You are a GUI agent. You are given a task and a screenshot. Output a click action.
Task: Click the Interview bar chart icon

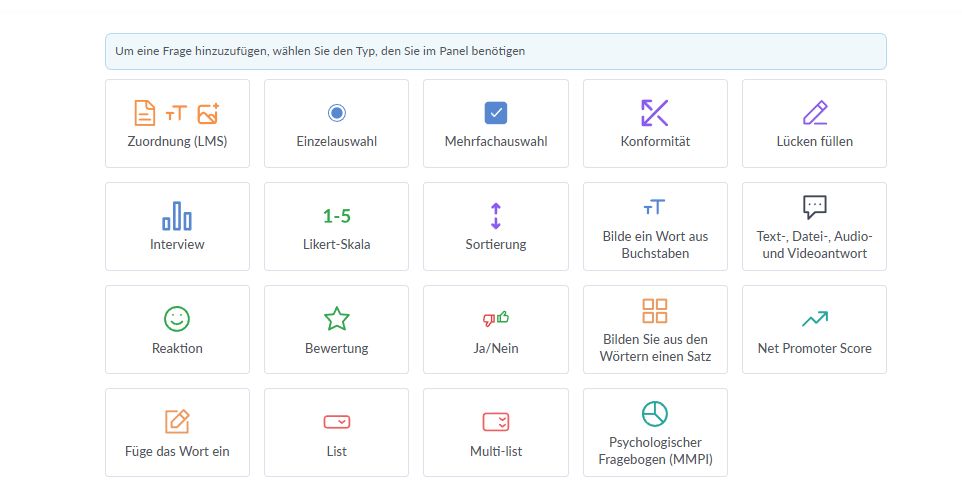tap(177, 215)
